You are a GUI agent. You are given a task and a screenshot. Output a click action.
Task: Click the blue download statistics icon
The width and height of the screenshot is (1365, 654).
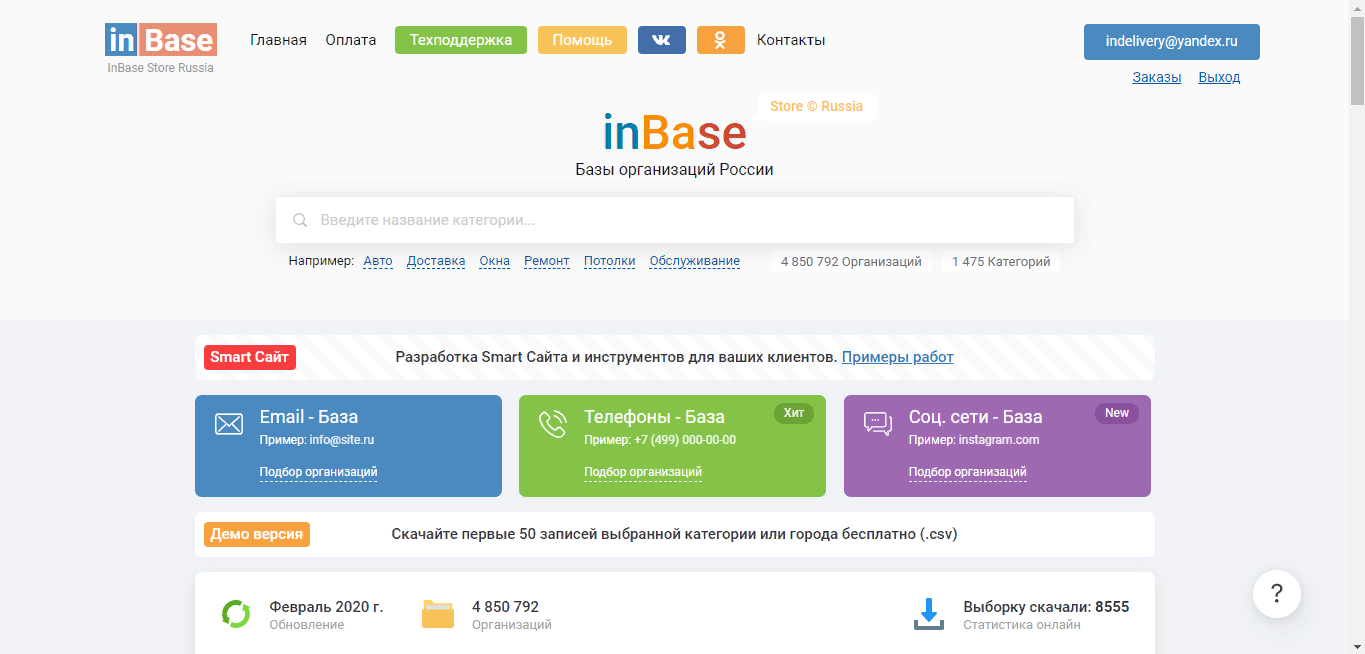929,614
